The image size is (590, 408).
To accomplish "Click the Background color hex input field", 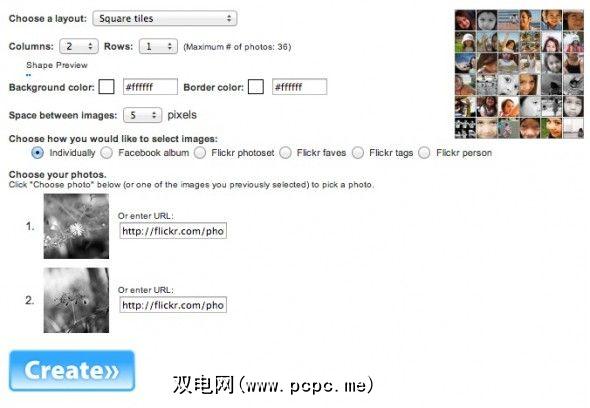I will 150,87.
